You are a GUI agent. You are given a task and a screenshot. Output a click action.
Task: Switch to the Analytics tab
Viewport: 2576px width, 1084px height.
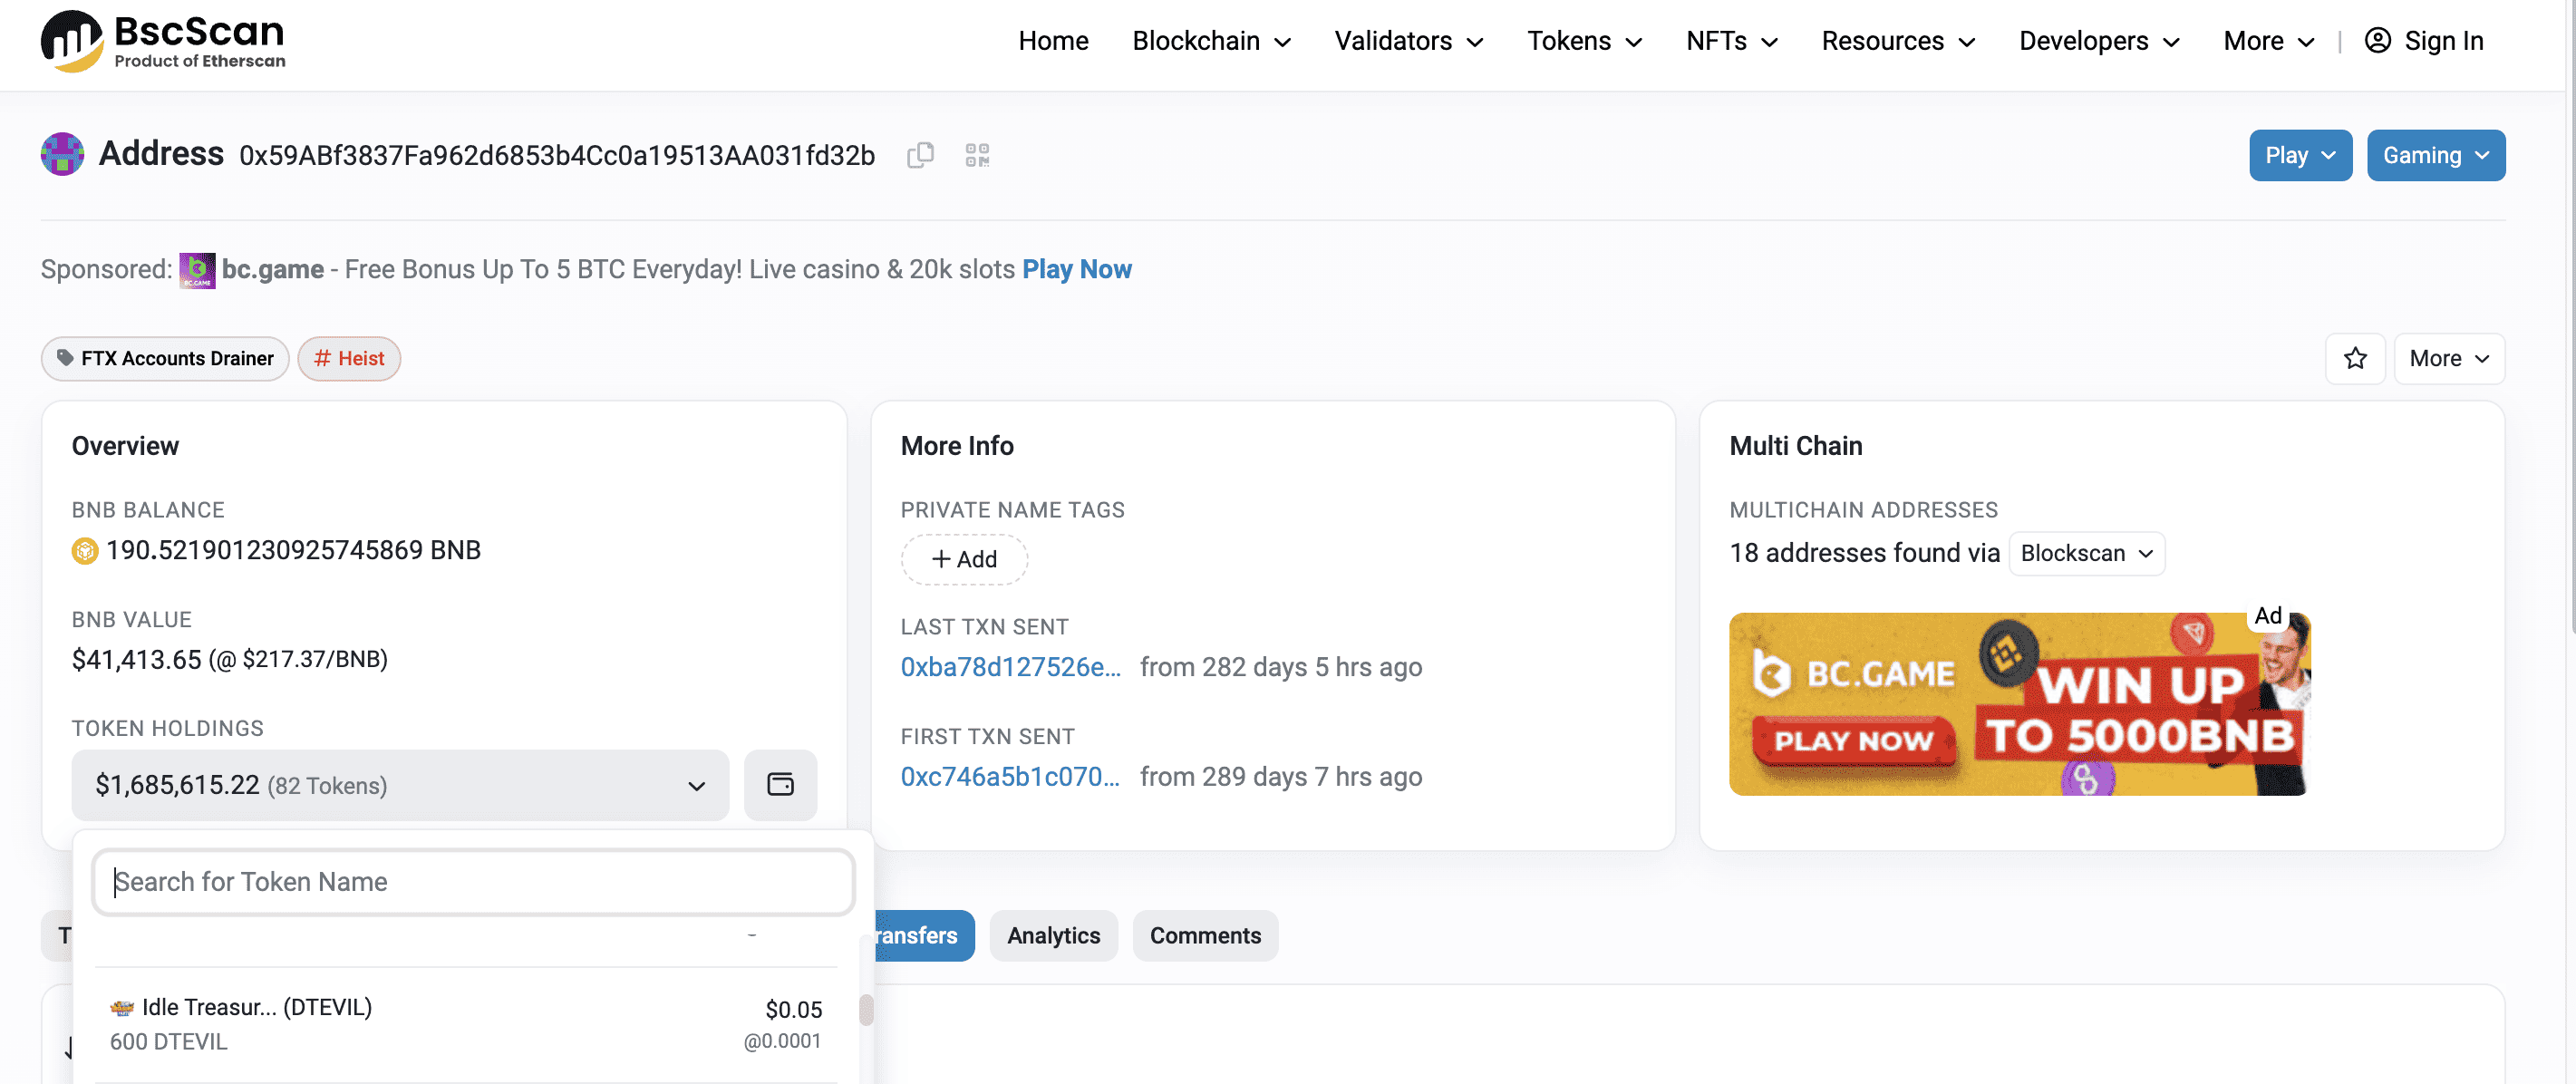pos(1053,935)
